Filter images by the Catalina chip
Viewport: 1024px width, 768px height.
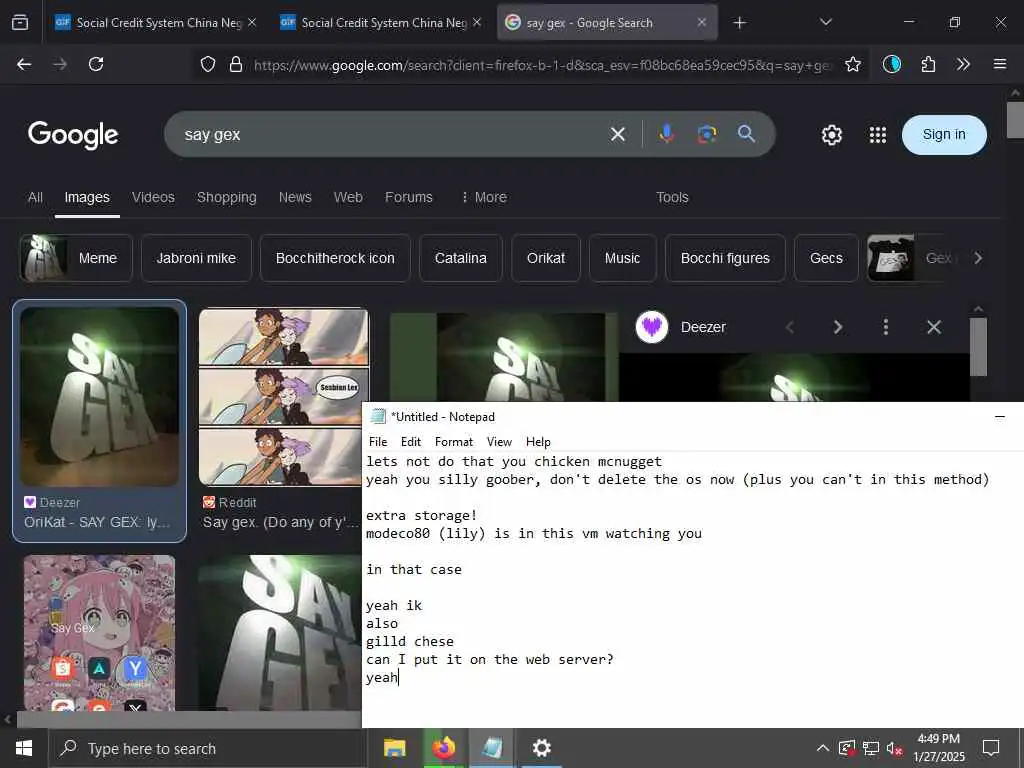[x=460, y=258]
